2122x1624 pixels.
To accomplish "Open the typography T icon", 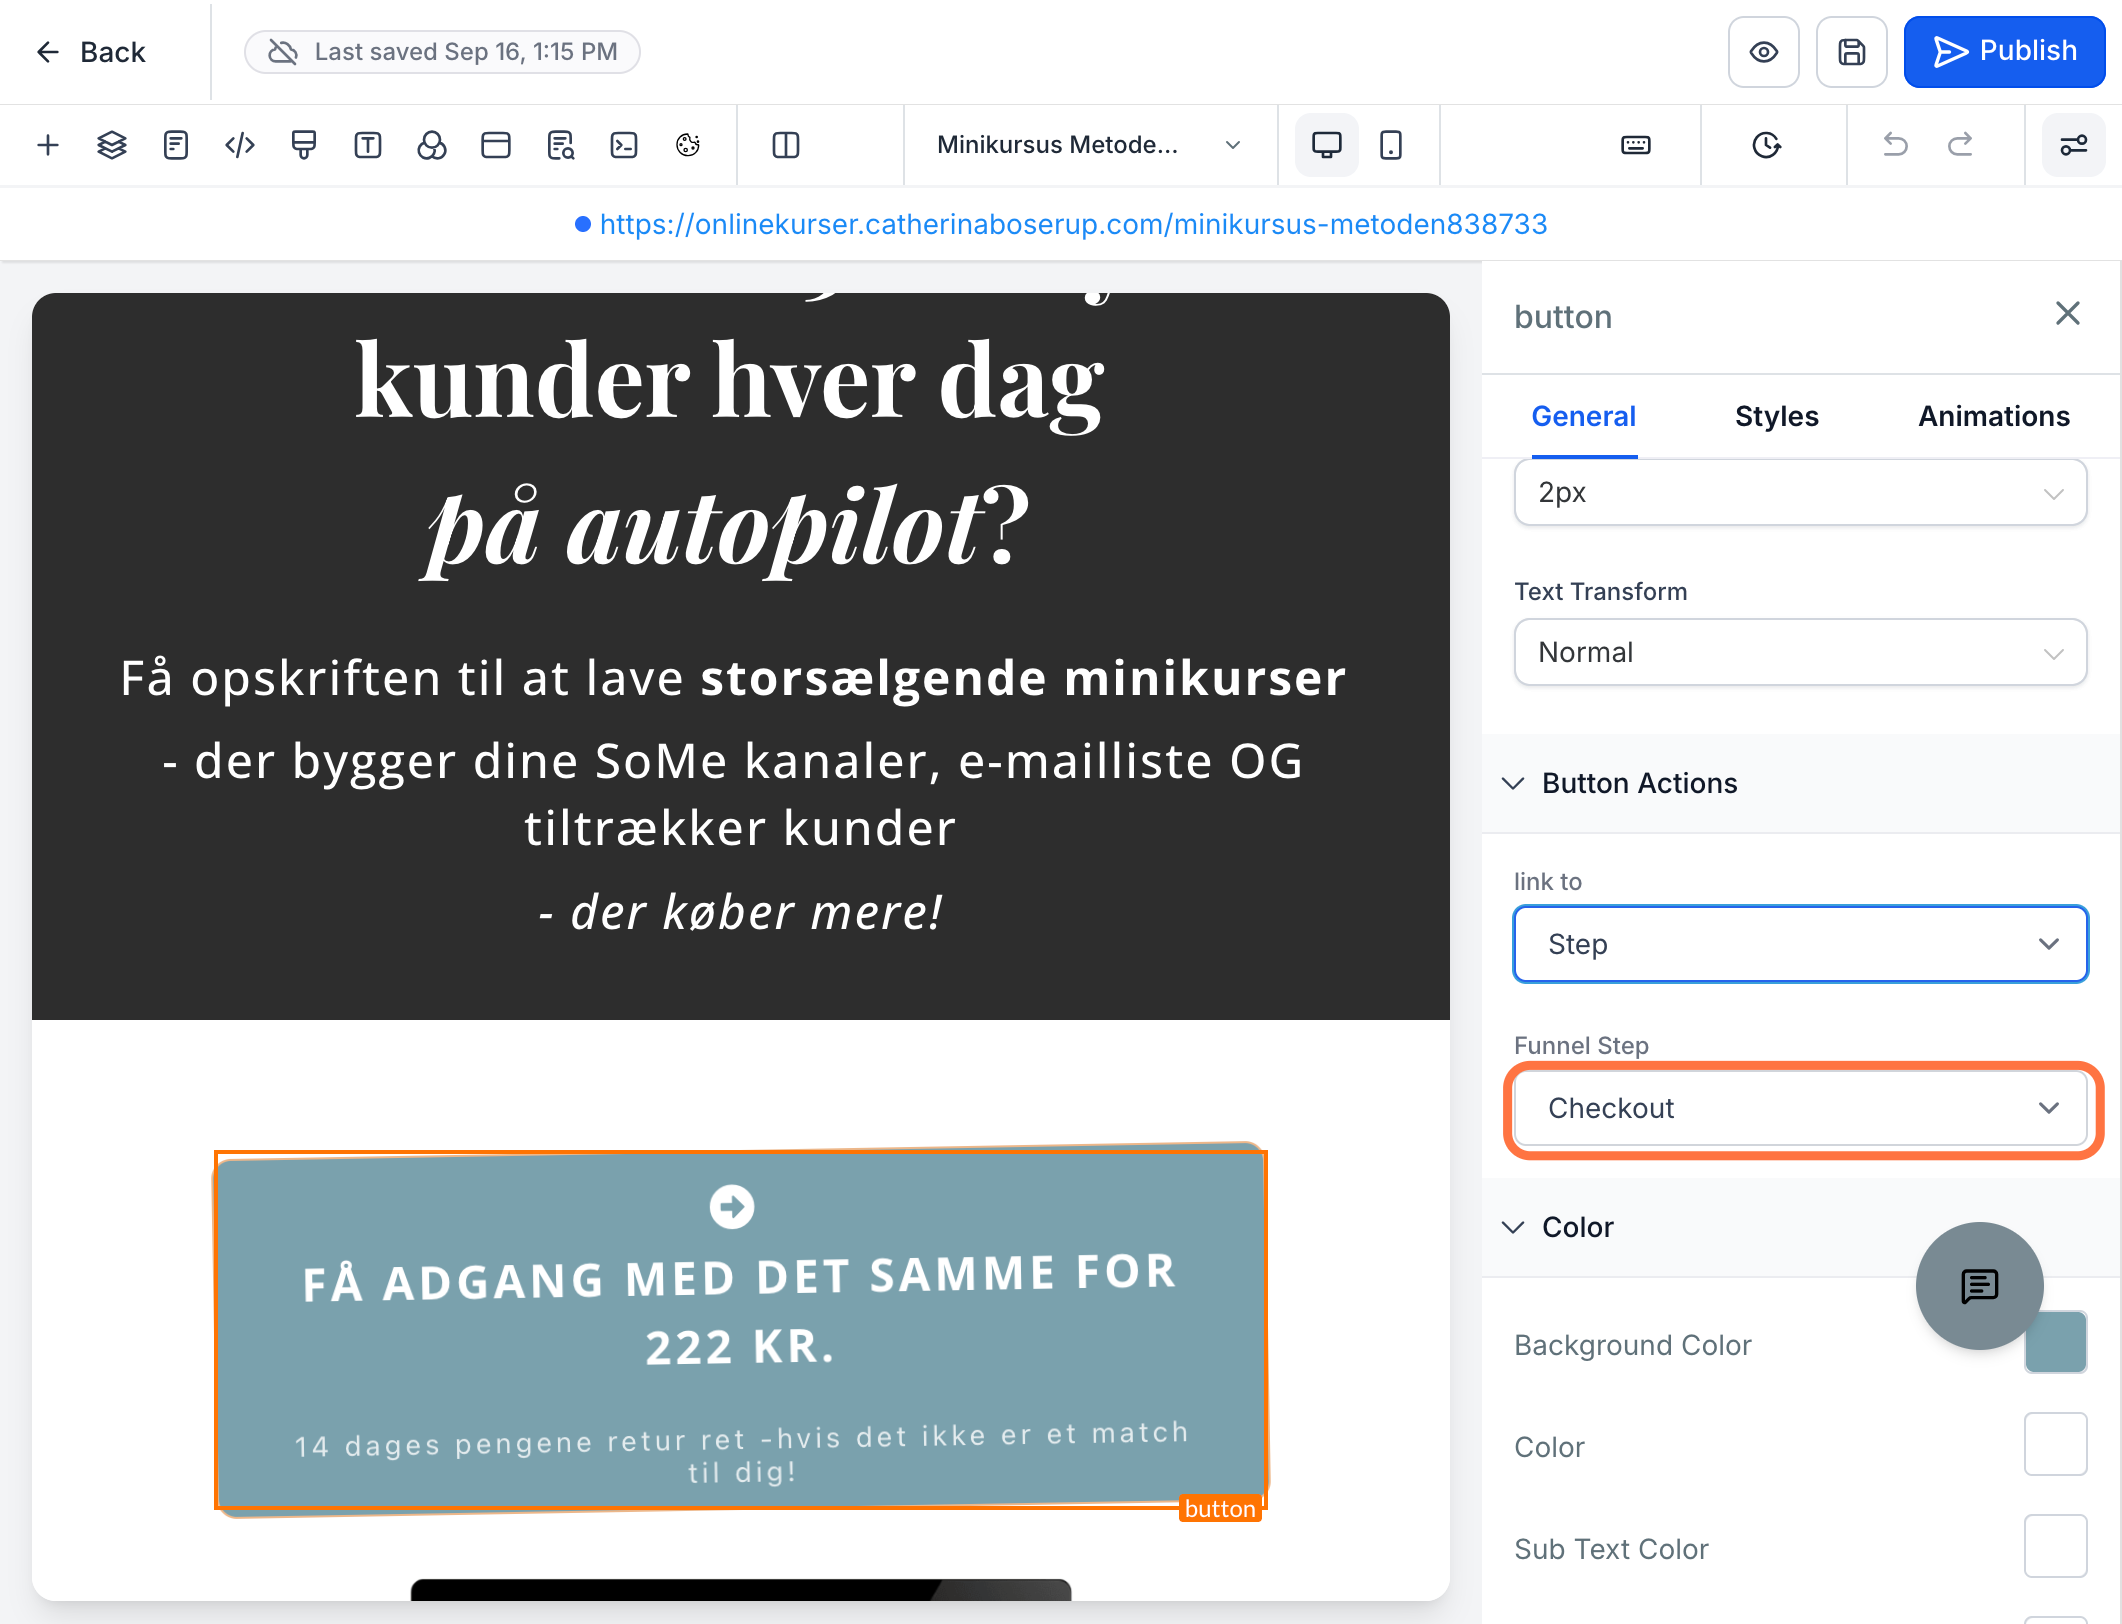I will [x=368, y=146].
